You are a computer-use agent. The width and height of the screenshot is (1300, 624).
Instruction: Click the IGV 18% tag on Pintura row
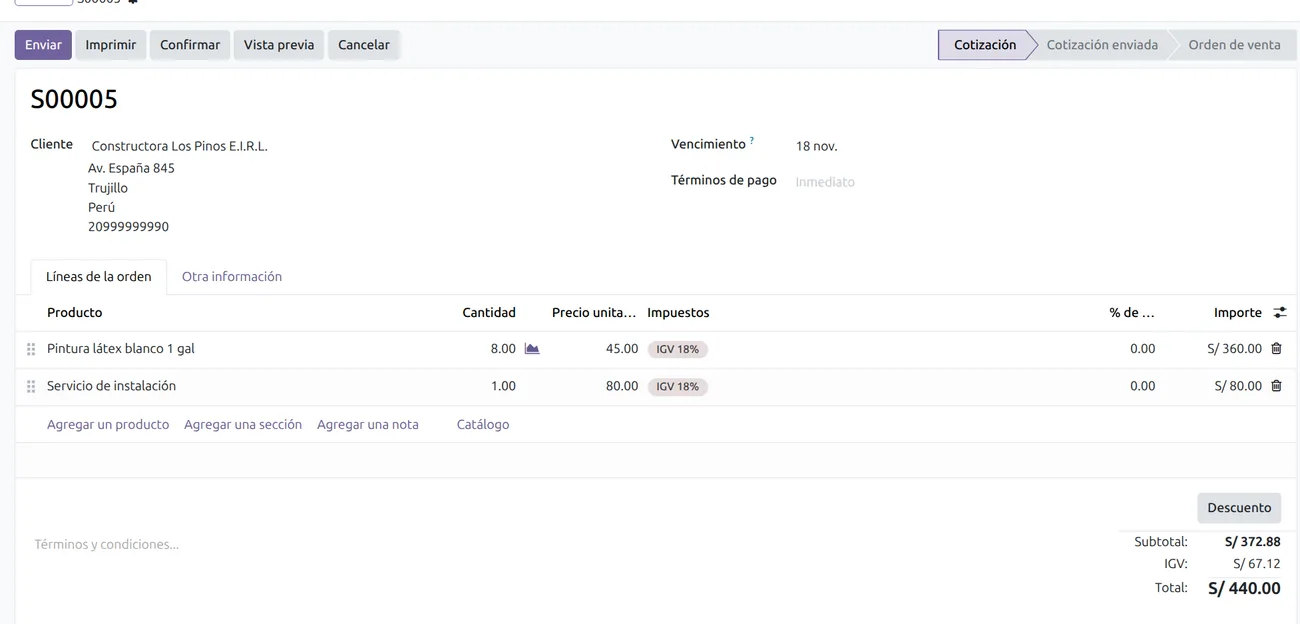pyautogui.click(x=678, y=350)
